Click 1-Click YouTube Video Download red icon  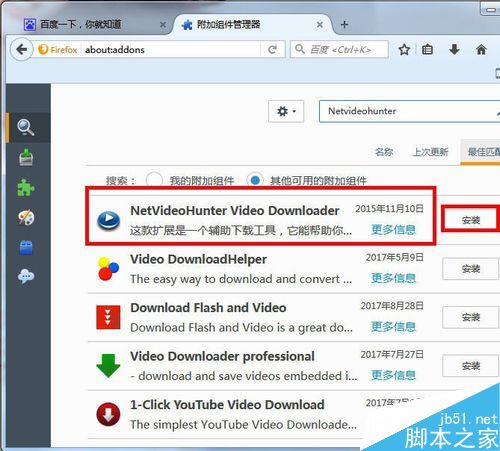[108, 414]
